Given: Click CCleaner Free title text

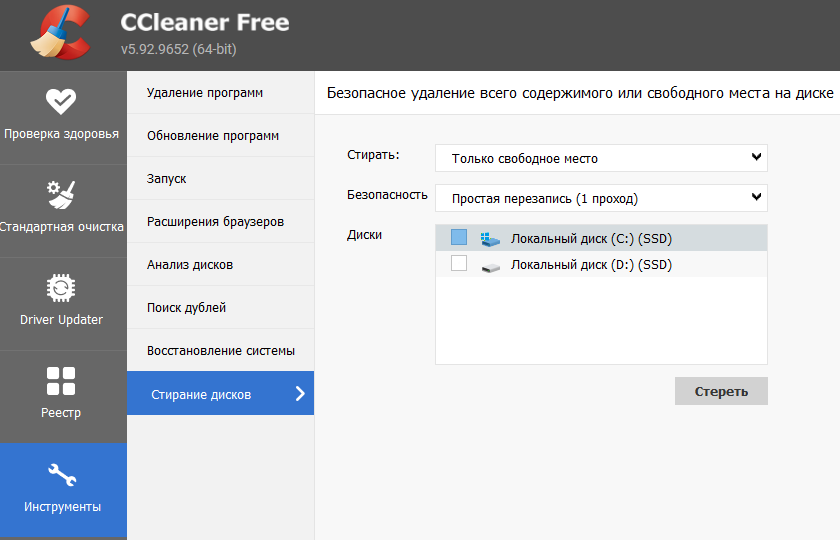Looking at the screenshot, I should click(x=205, y=22).
